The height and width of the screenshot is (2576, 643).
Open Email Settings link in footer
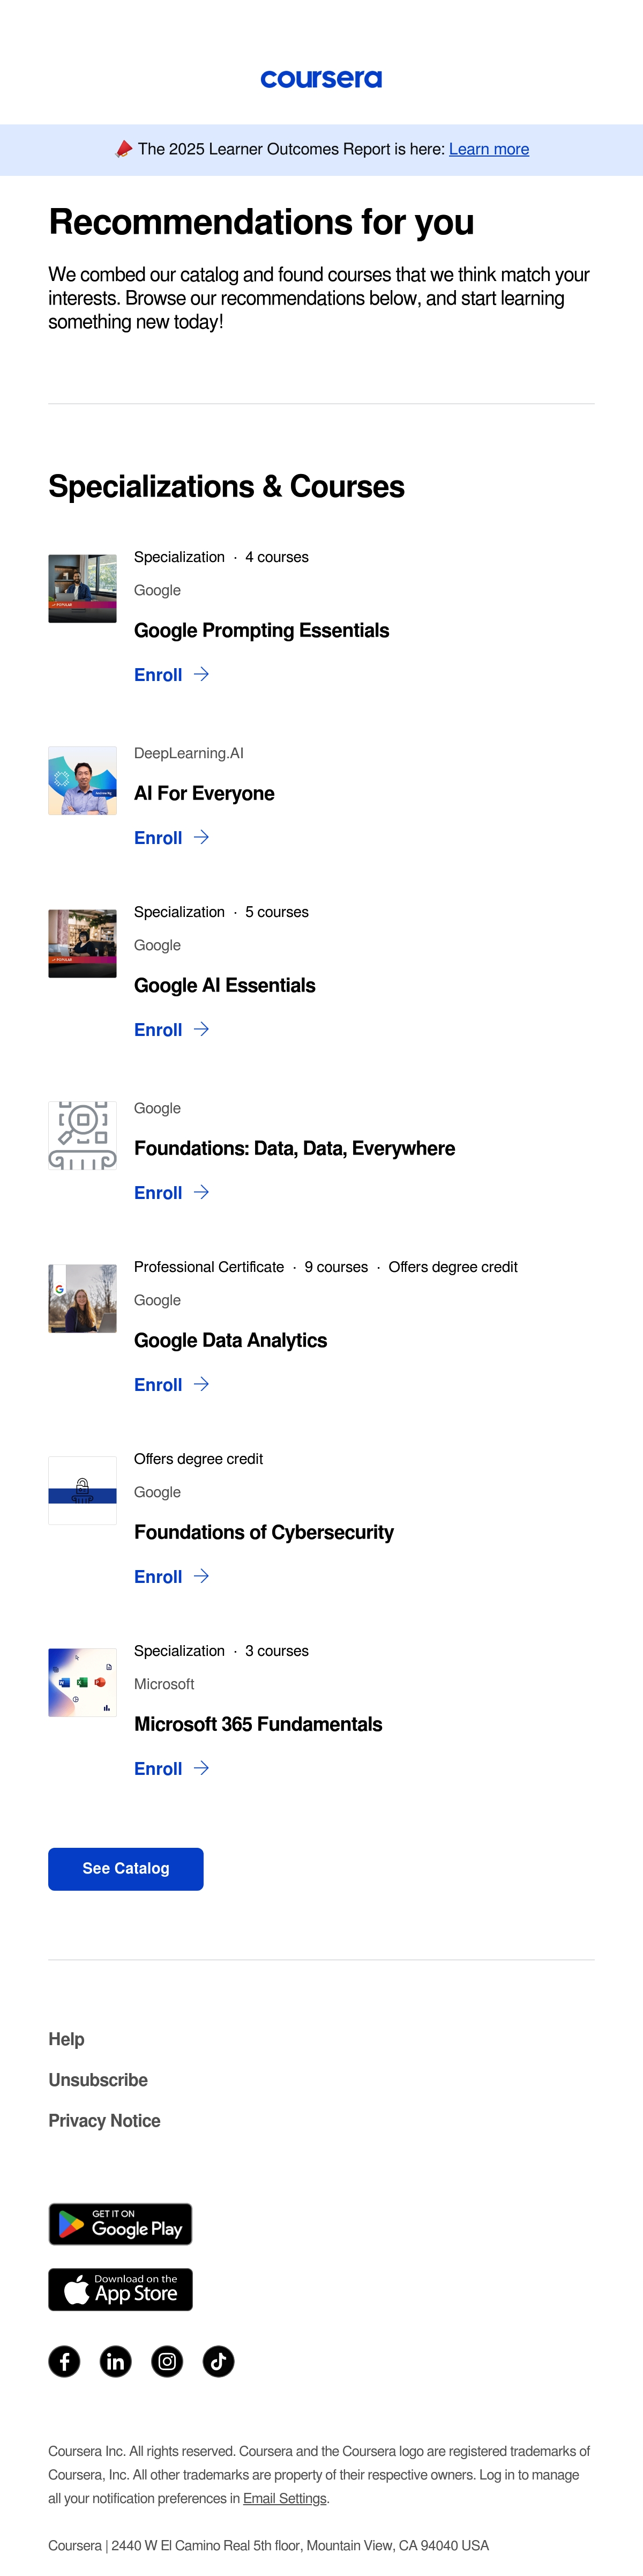(285, 2498)
